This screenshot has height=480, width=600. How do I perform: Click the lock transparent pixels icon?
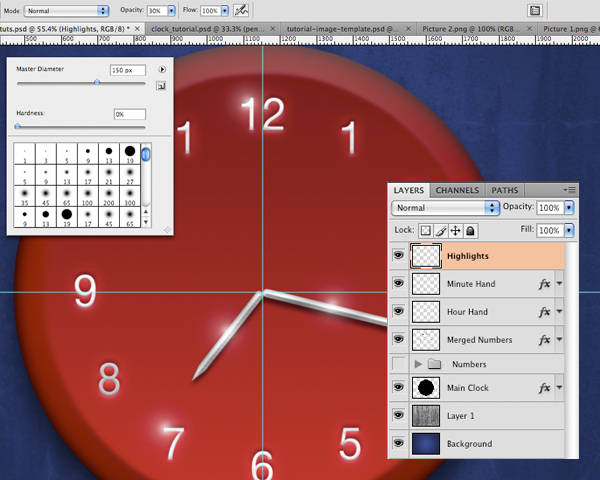(425, 230)
